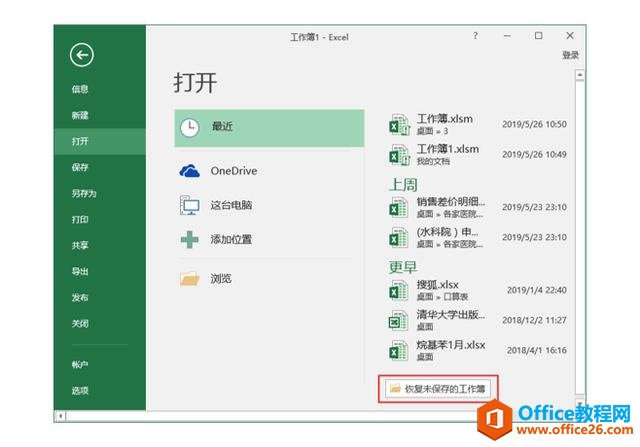This screenshot has width=640, height=447.
Task: Open the 打印 page
Action: 80,220
